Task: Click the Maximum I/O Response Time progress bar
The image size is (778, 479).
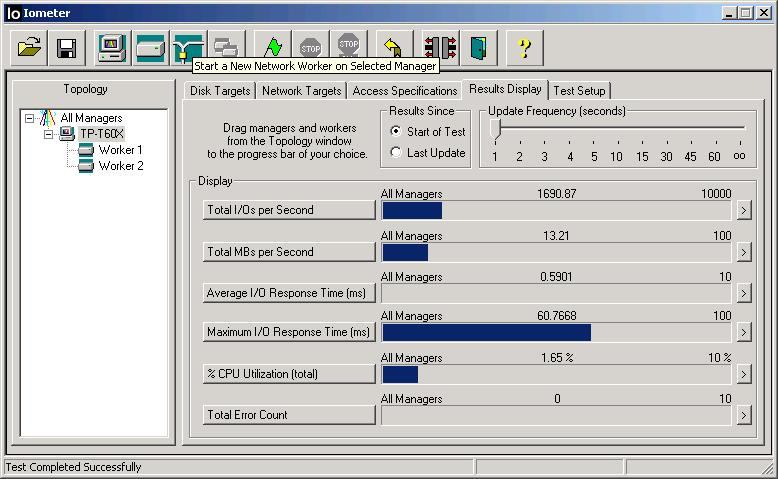Action: (x=556, y=333)
